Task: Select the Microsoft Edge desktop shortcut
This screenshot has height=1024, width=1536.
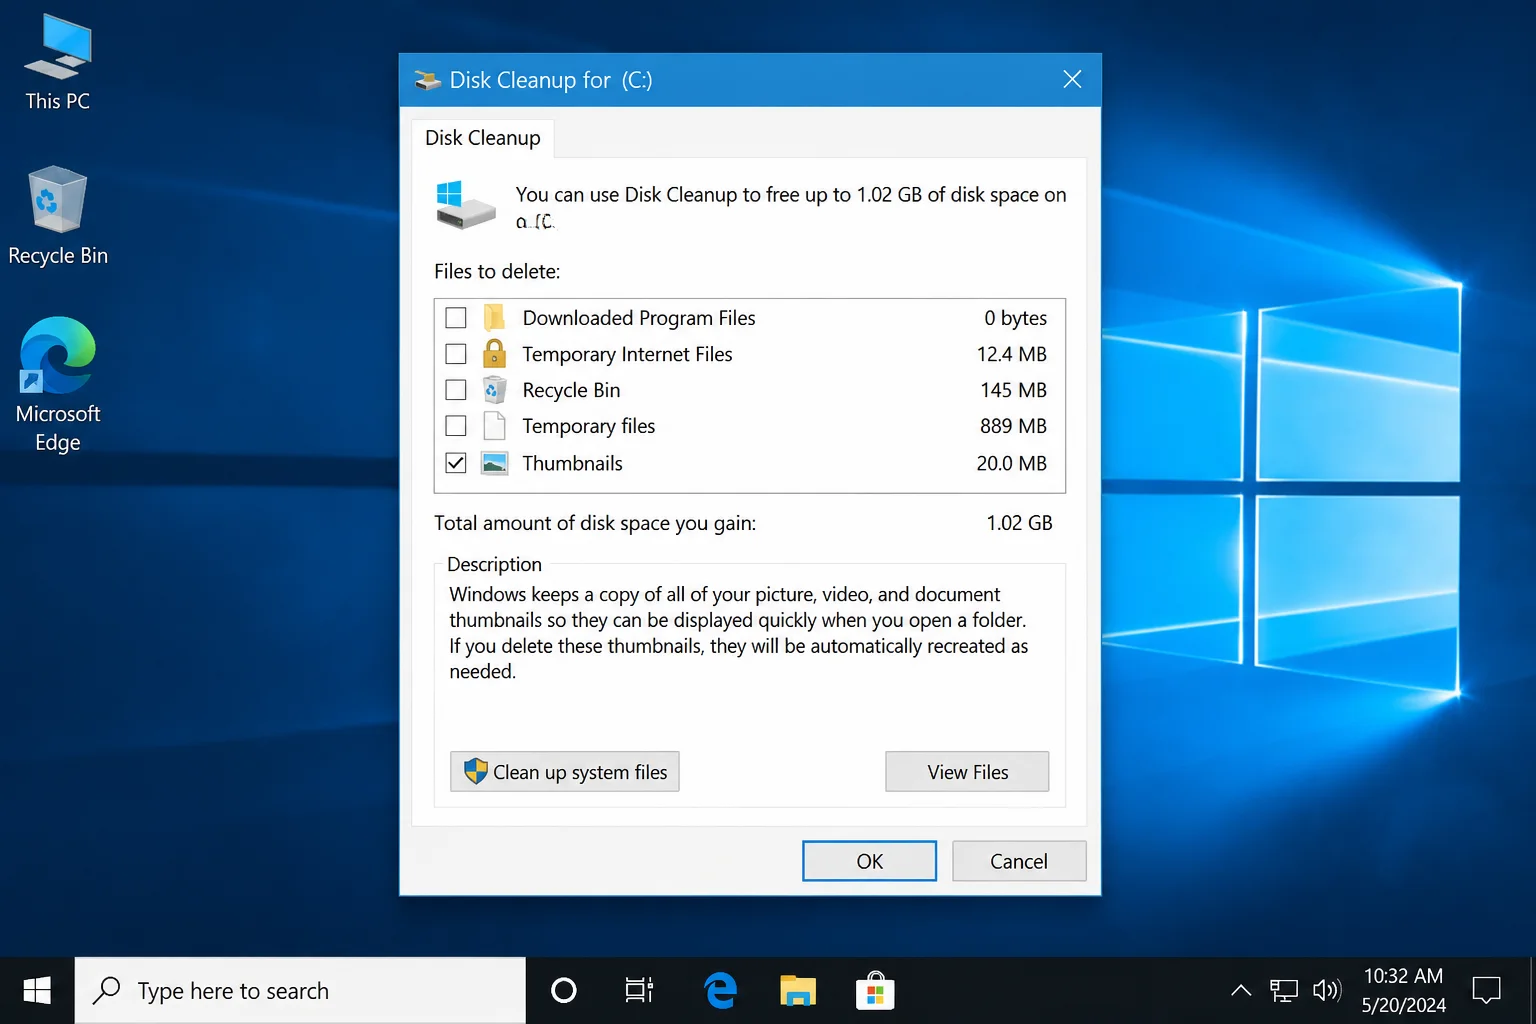Action: pos(58,385)
